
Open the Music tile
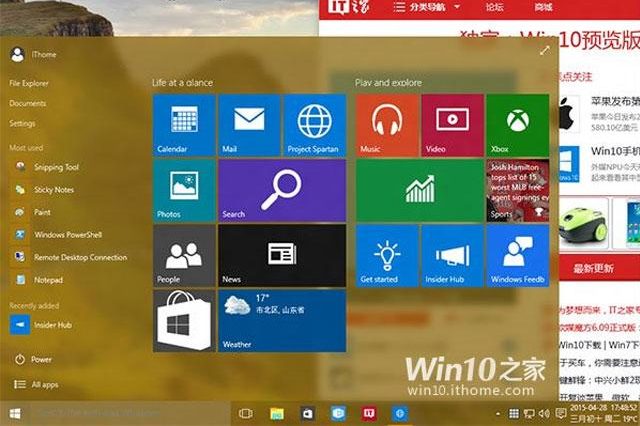point(387,125)
